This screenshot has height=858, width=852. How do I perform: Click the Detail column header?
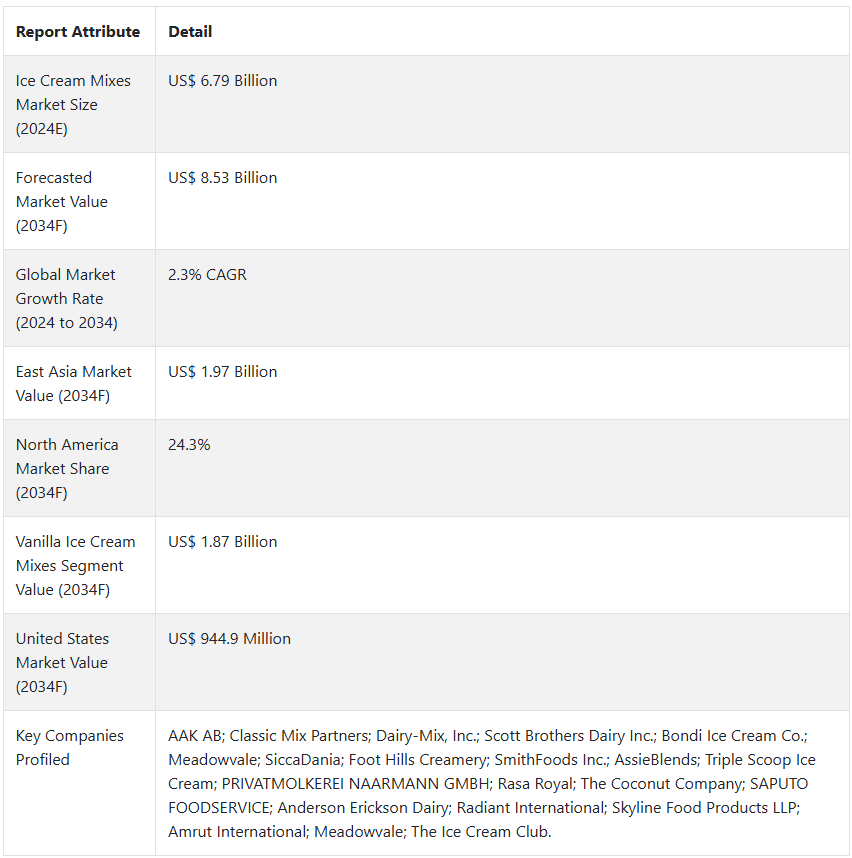click(x=190, y=32)
